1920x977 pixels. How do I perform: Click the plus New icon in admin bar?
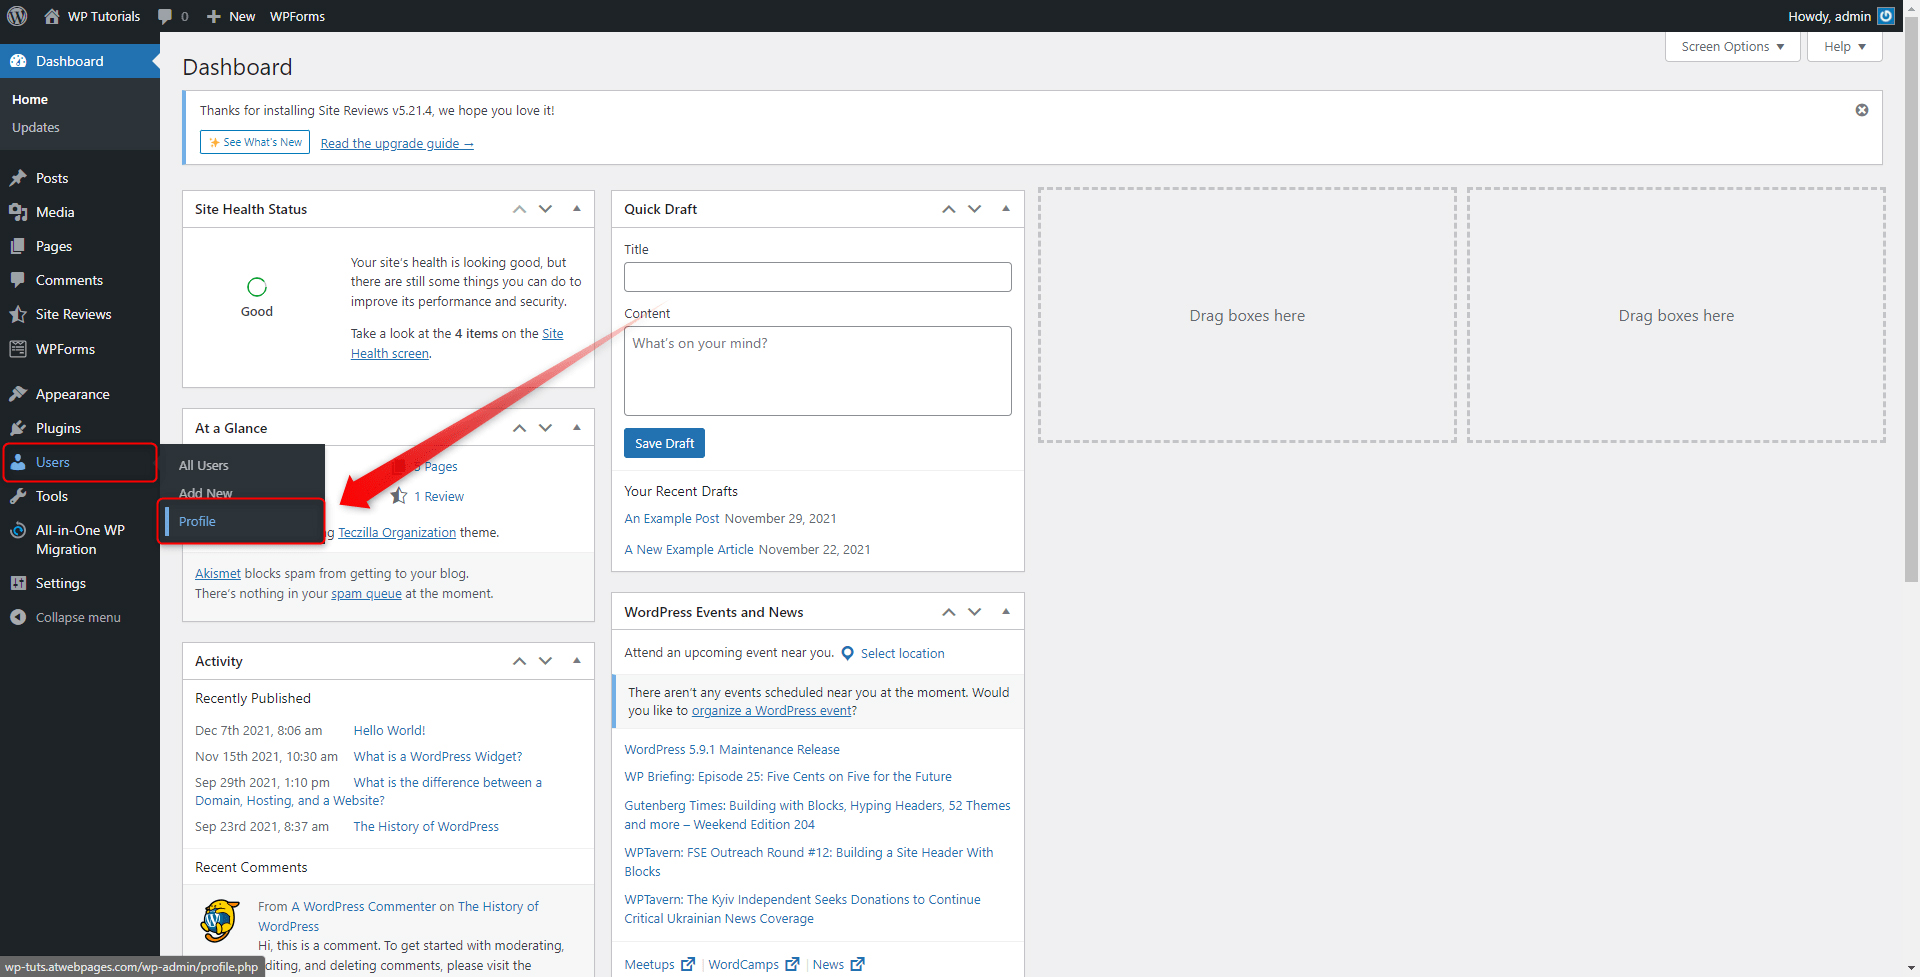[213, 16]
